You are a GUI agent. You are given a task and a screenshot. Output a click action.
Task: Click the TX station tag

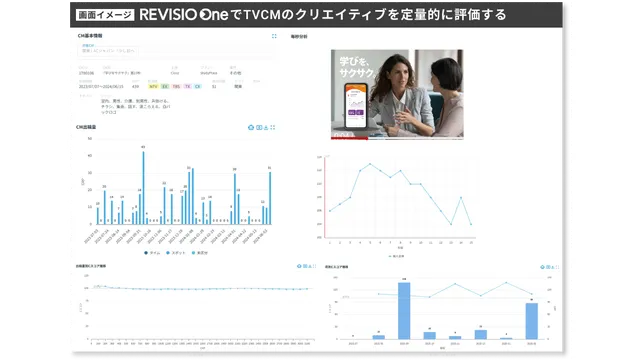point(187,87)
